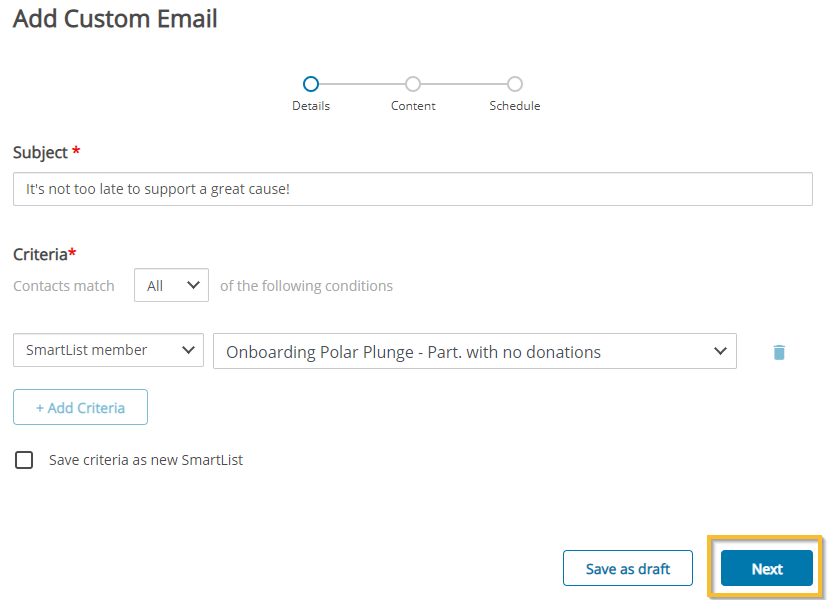
Task: Click the chevron arrow in the All dropdown
Action: [193, 285]
